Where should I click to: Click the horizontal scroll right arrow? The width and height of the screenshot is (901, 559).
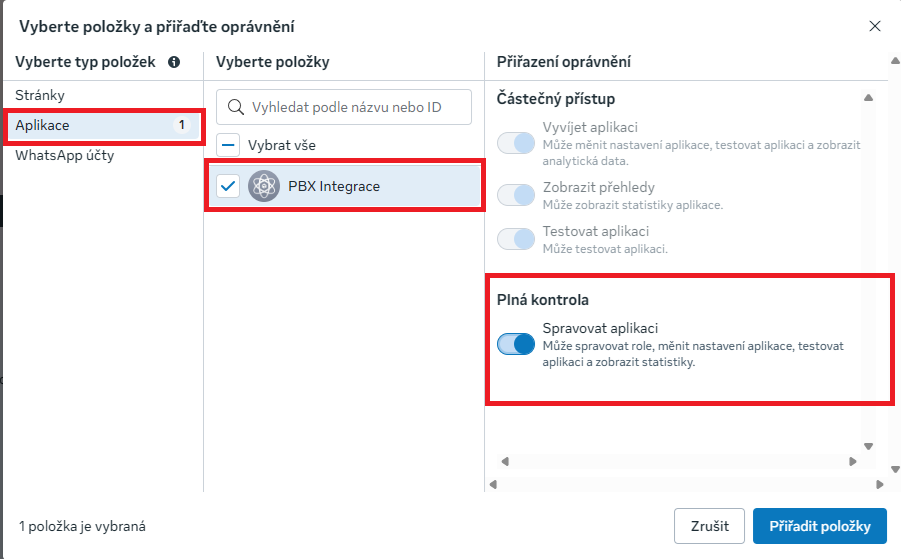[x=853, y=461]
